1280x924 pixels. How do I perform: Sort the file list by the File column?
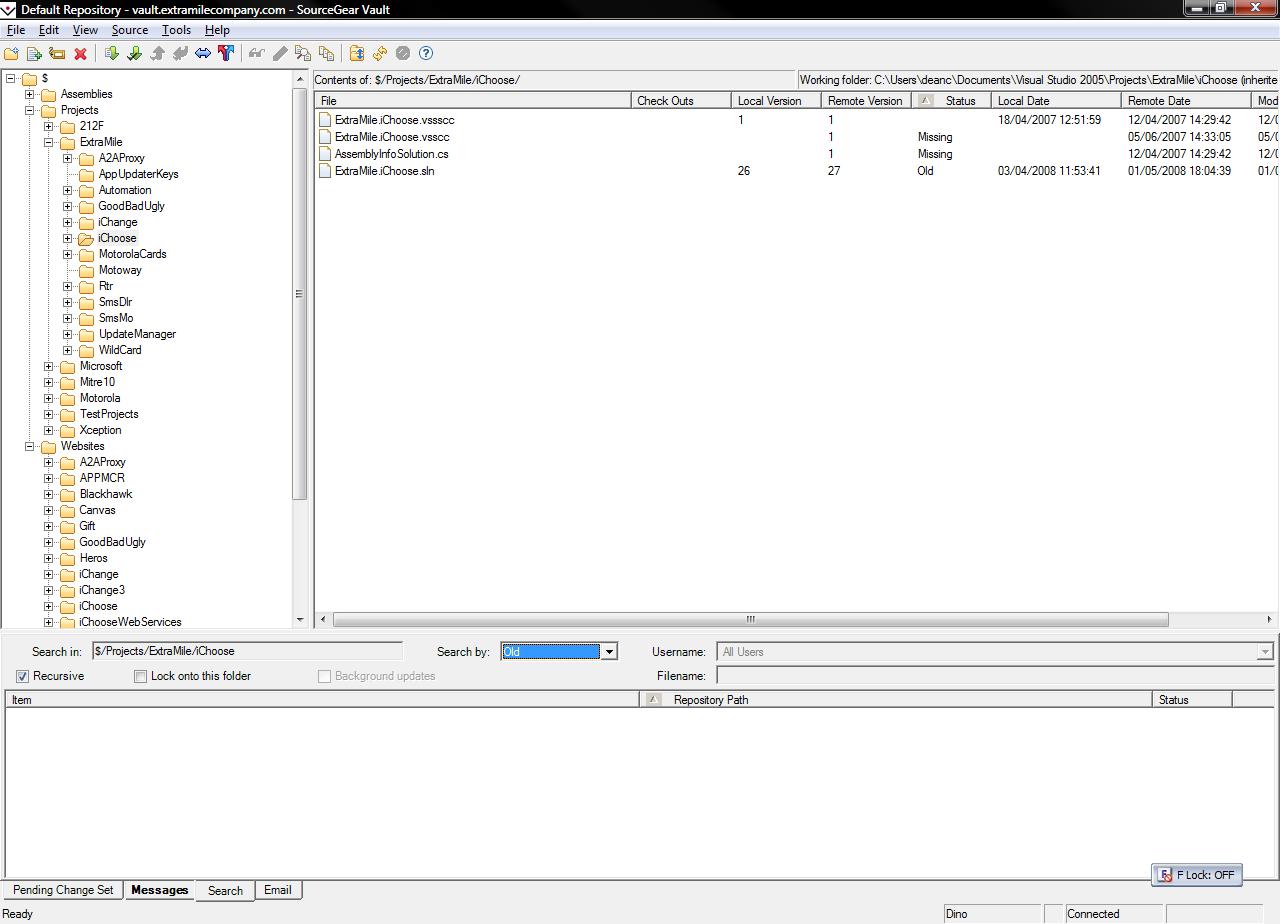(x=473, y=100)
